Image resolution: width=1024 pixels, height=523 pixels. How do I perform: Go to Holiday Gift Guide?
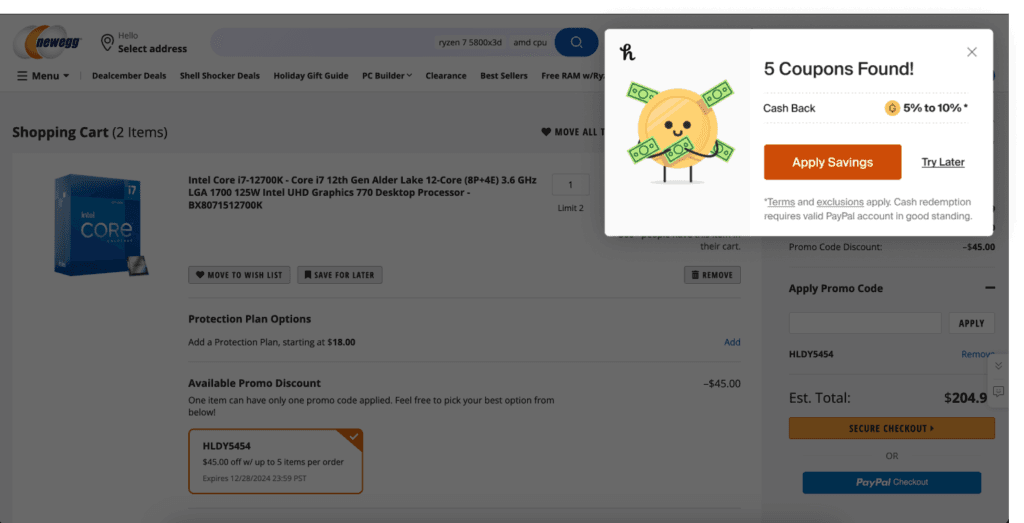(310, 76)
